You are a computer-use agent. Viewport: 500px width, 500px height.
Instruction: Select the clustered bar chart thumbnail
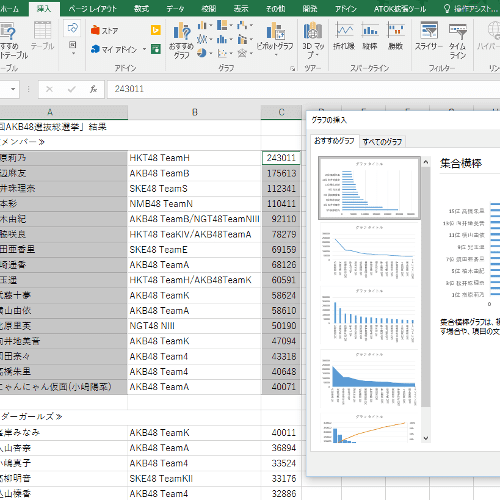[369, 188]
